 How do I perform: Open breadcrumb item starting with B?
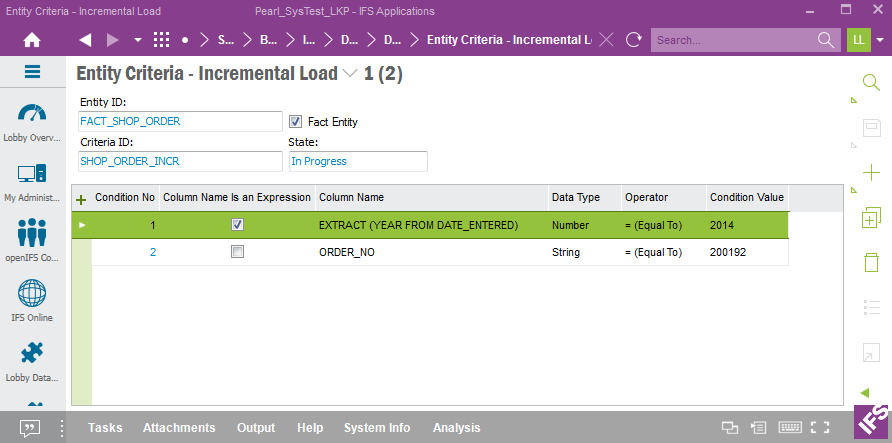[x=267, y=40]
